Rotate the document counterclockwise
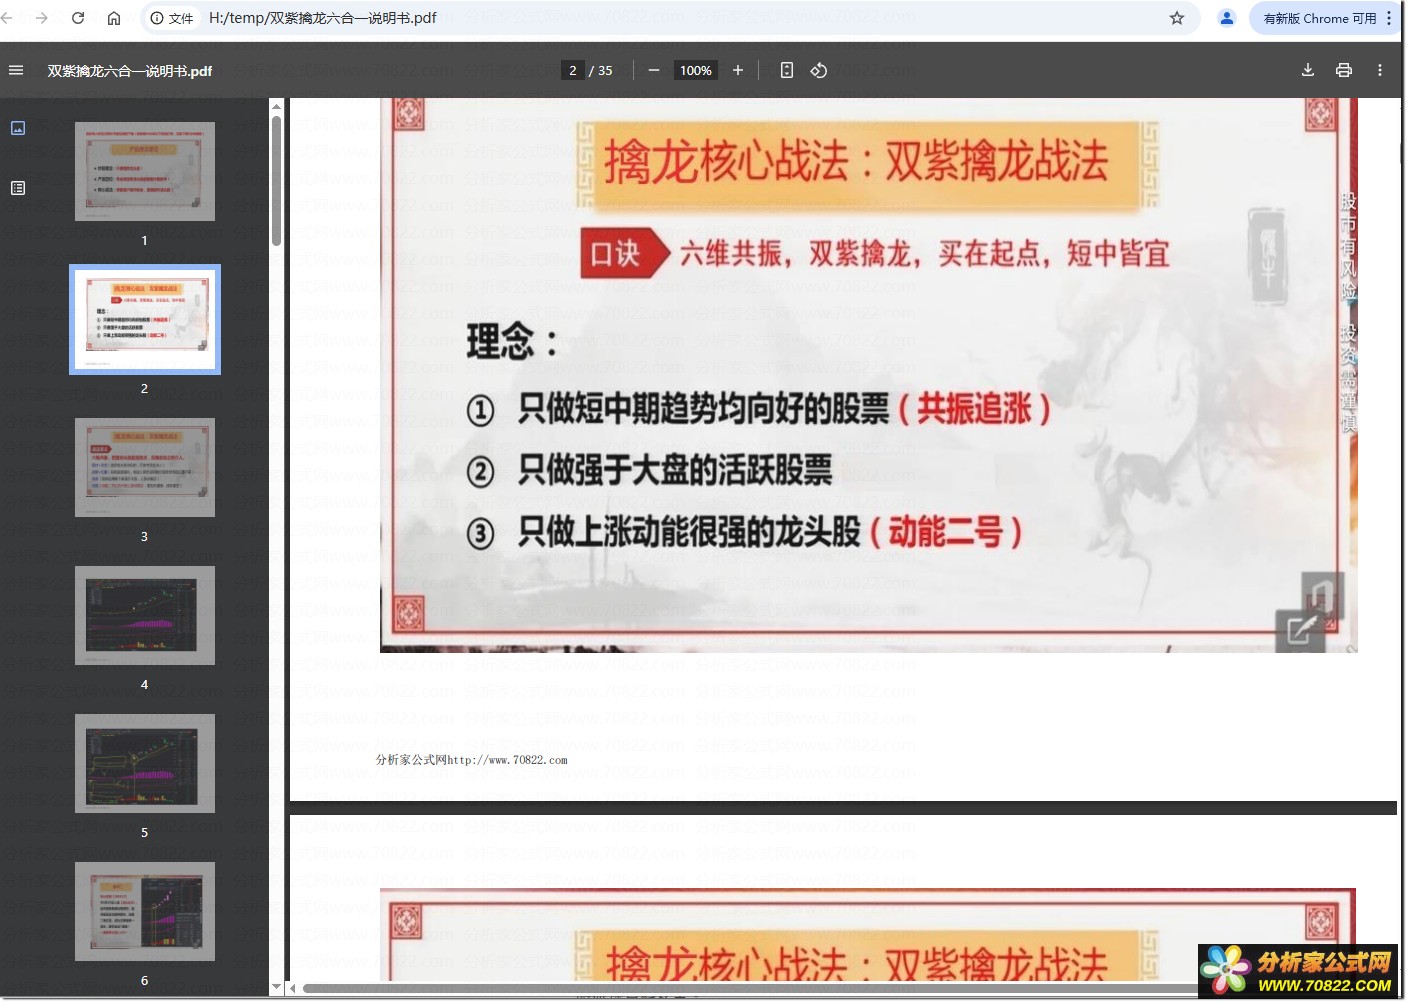 pos(819,70)
